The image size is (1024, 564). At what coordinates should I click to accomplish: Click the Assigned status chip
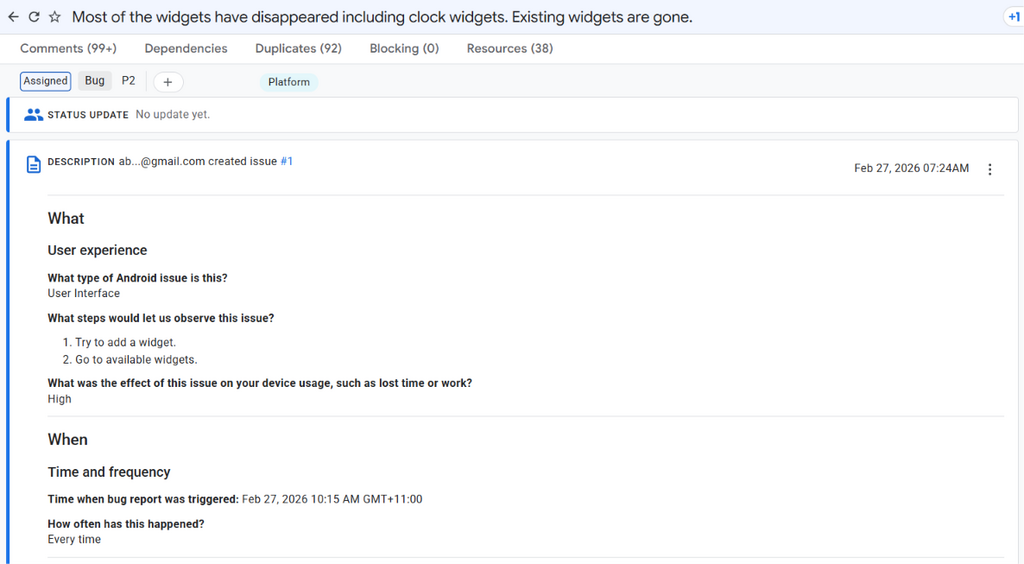click(46, 81)
